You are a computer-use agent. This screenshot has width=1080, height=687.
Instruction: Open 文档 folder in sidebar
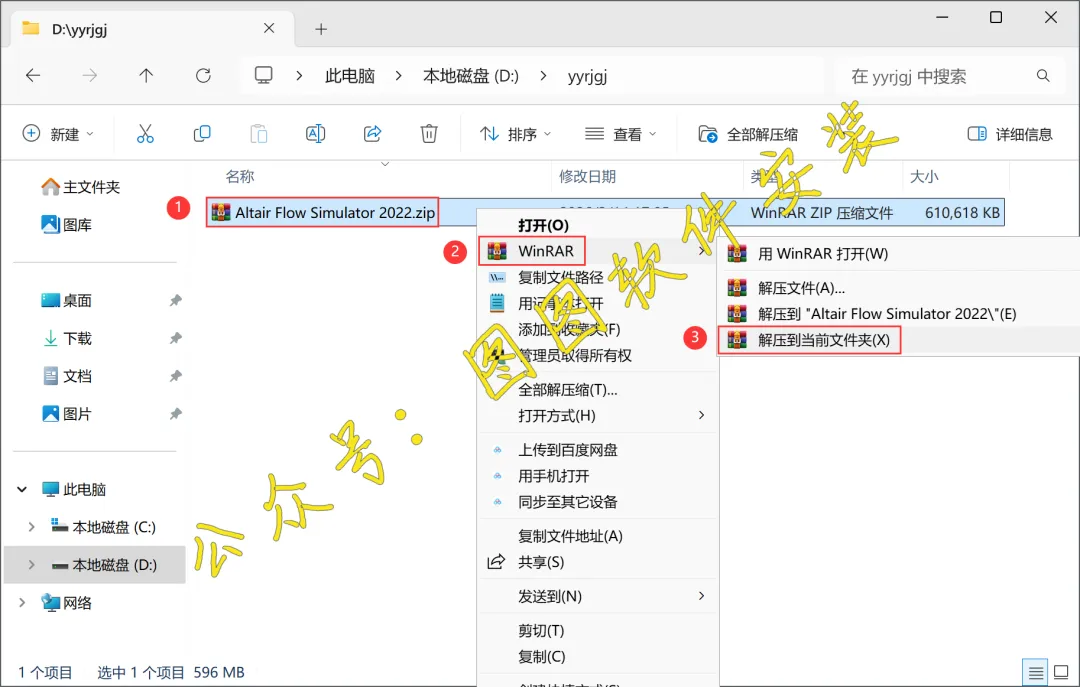coord(66,376)
